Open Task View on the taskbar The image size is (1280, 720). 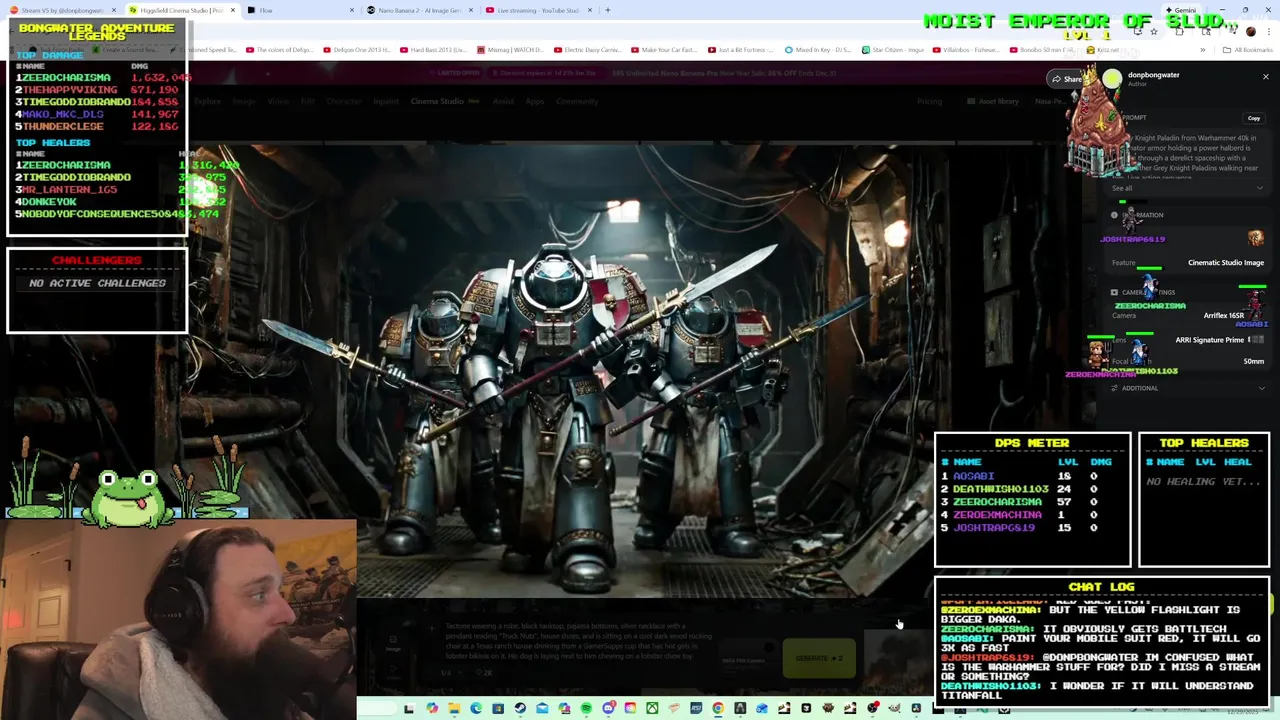(x=410, y=708)
